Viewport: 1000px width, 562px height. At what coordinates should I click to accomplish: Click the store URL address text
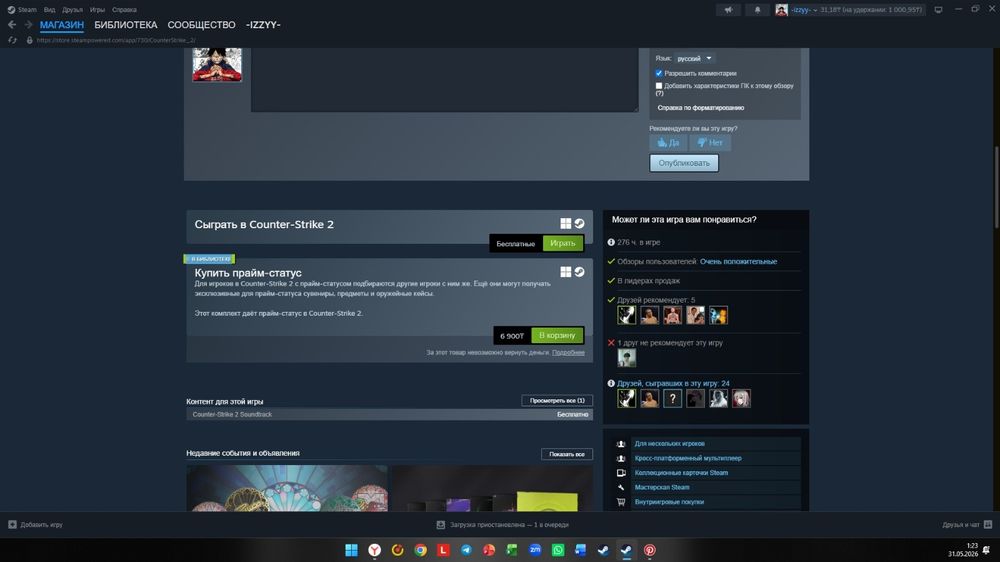(116, 40)
